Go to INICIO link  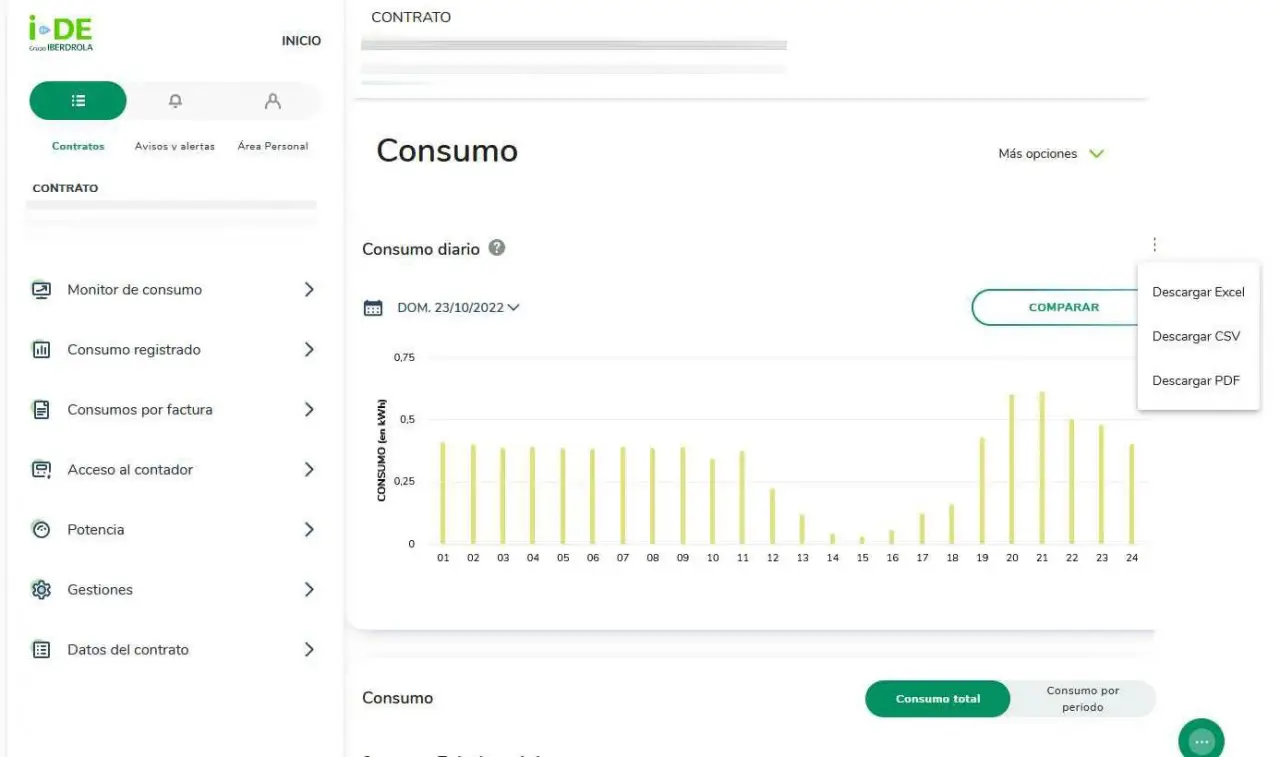[301, 41]
